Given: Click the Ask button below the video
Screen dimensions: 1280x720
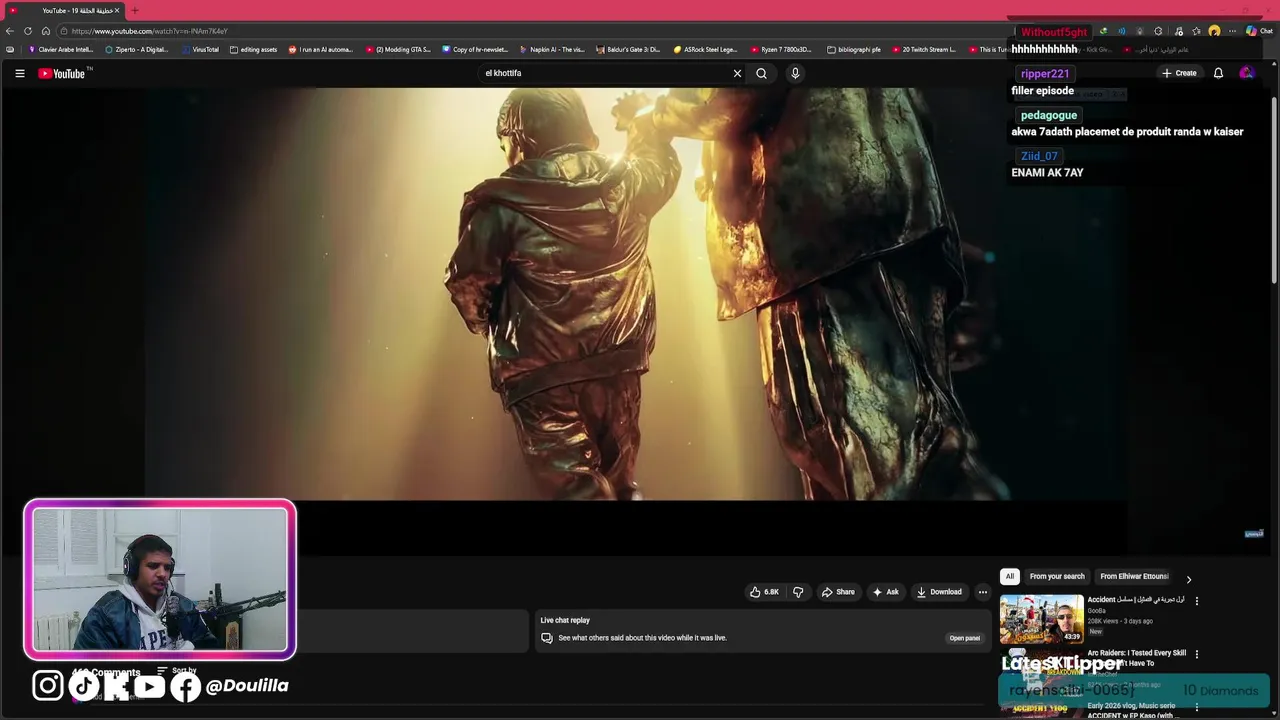Looking at the screenshot, I should click(886, 592).
